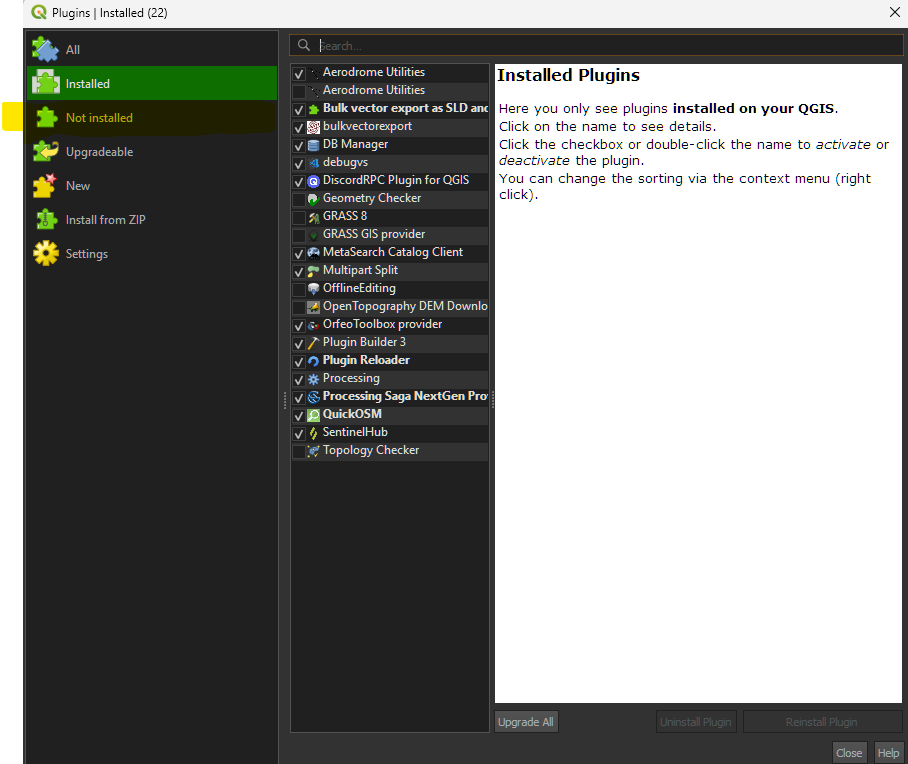Select MetaSearch Catalog Client in list
Image resolution: width=908 pixels, height=764 pixels.
click(x=392, y=253)
